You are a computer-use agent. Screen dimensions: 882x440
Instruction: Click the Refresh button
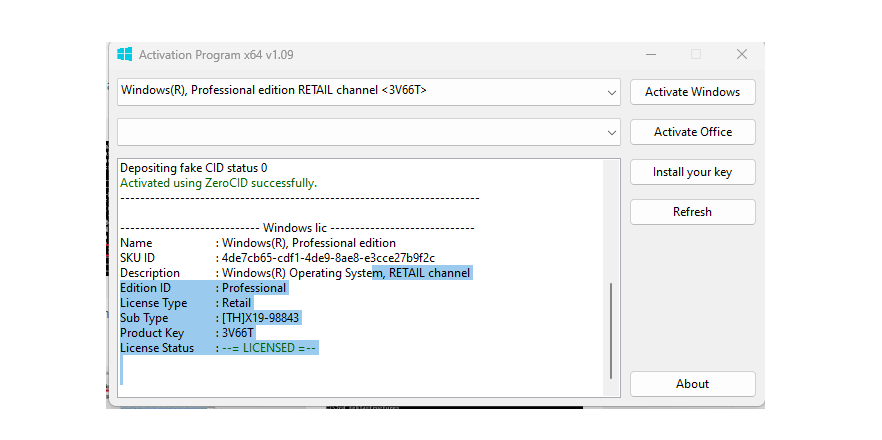[692, 212]
